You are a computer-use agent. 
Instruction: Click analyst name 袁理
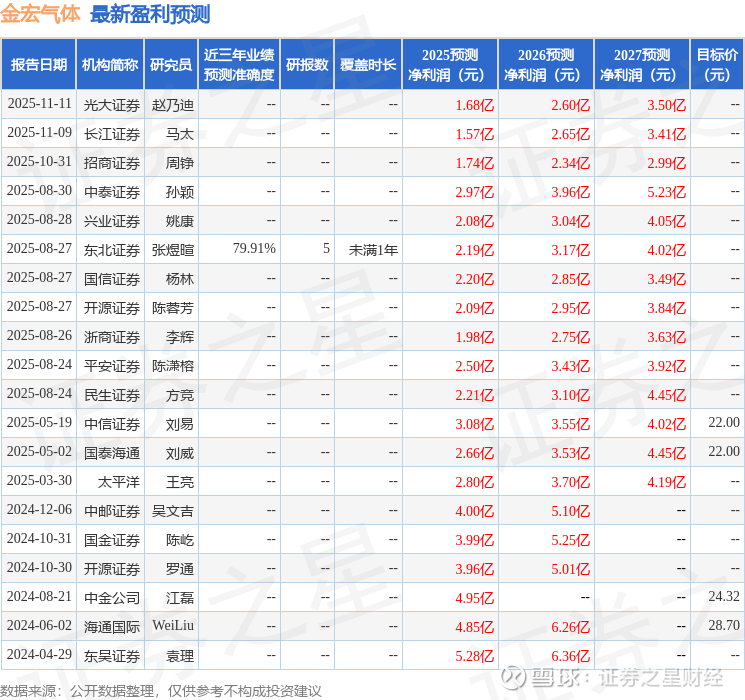(180, 656)
